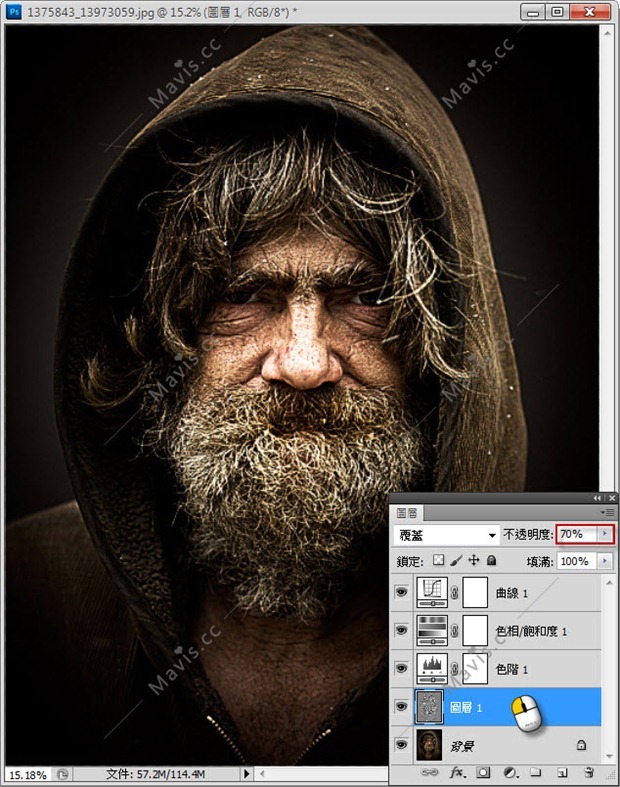Select the 圖層 1 layer name
The height and width of the screenshot is (787, 620).
click(x=465, y=707)
